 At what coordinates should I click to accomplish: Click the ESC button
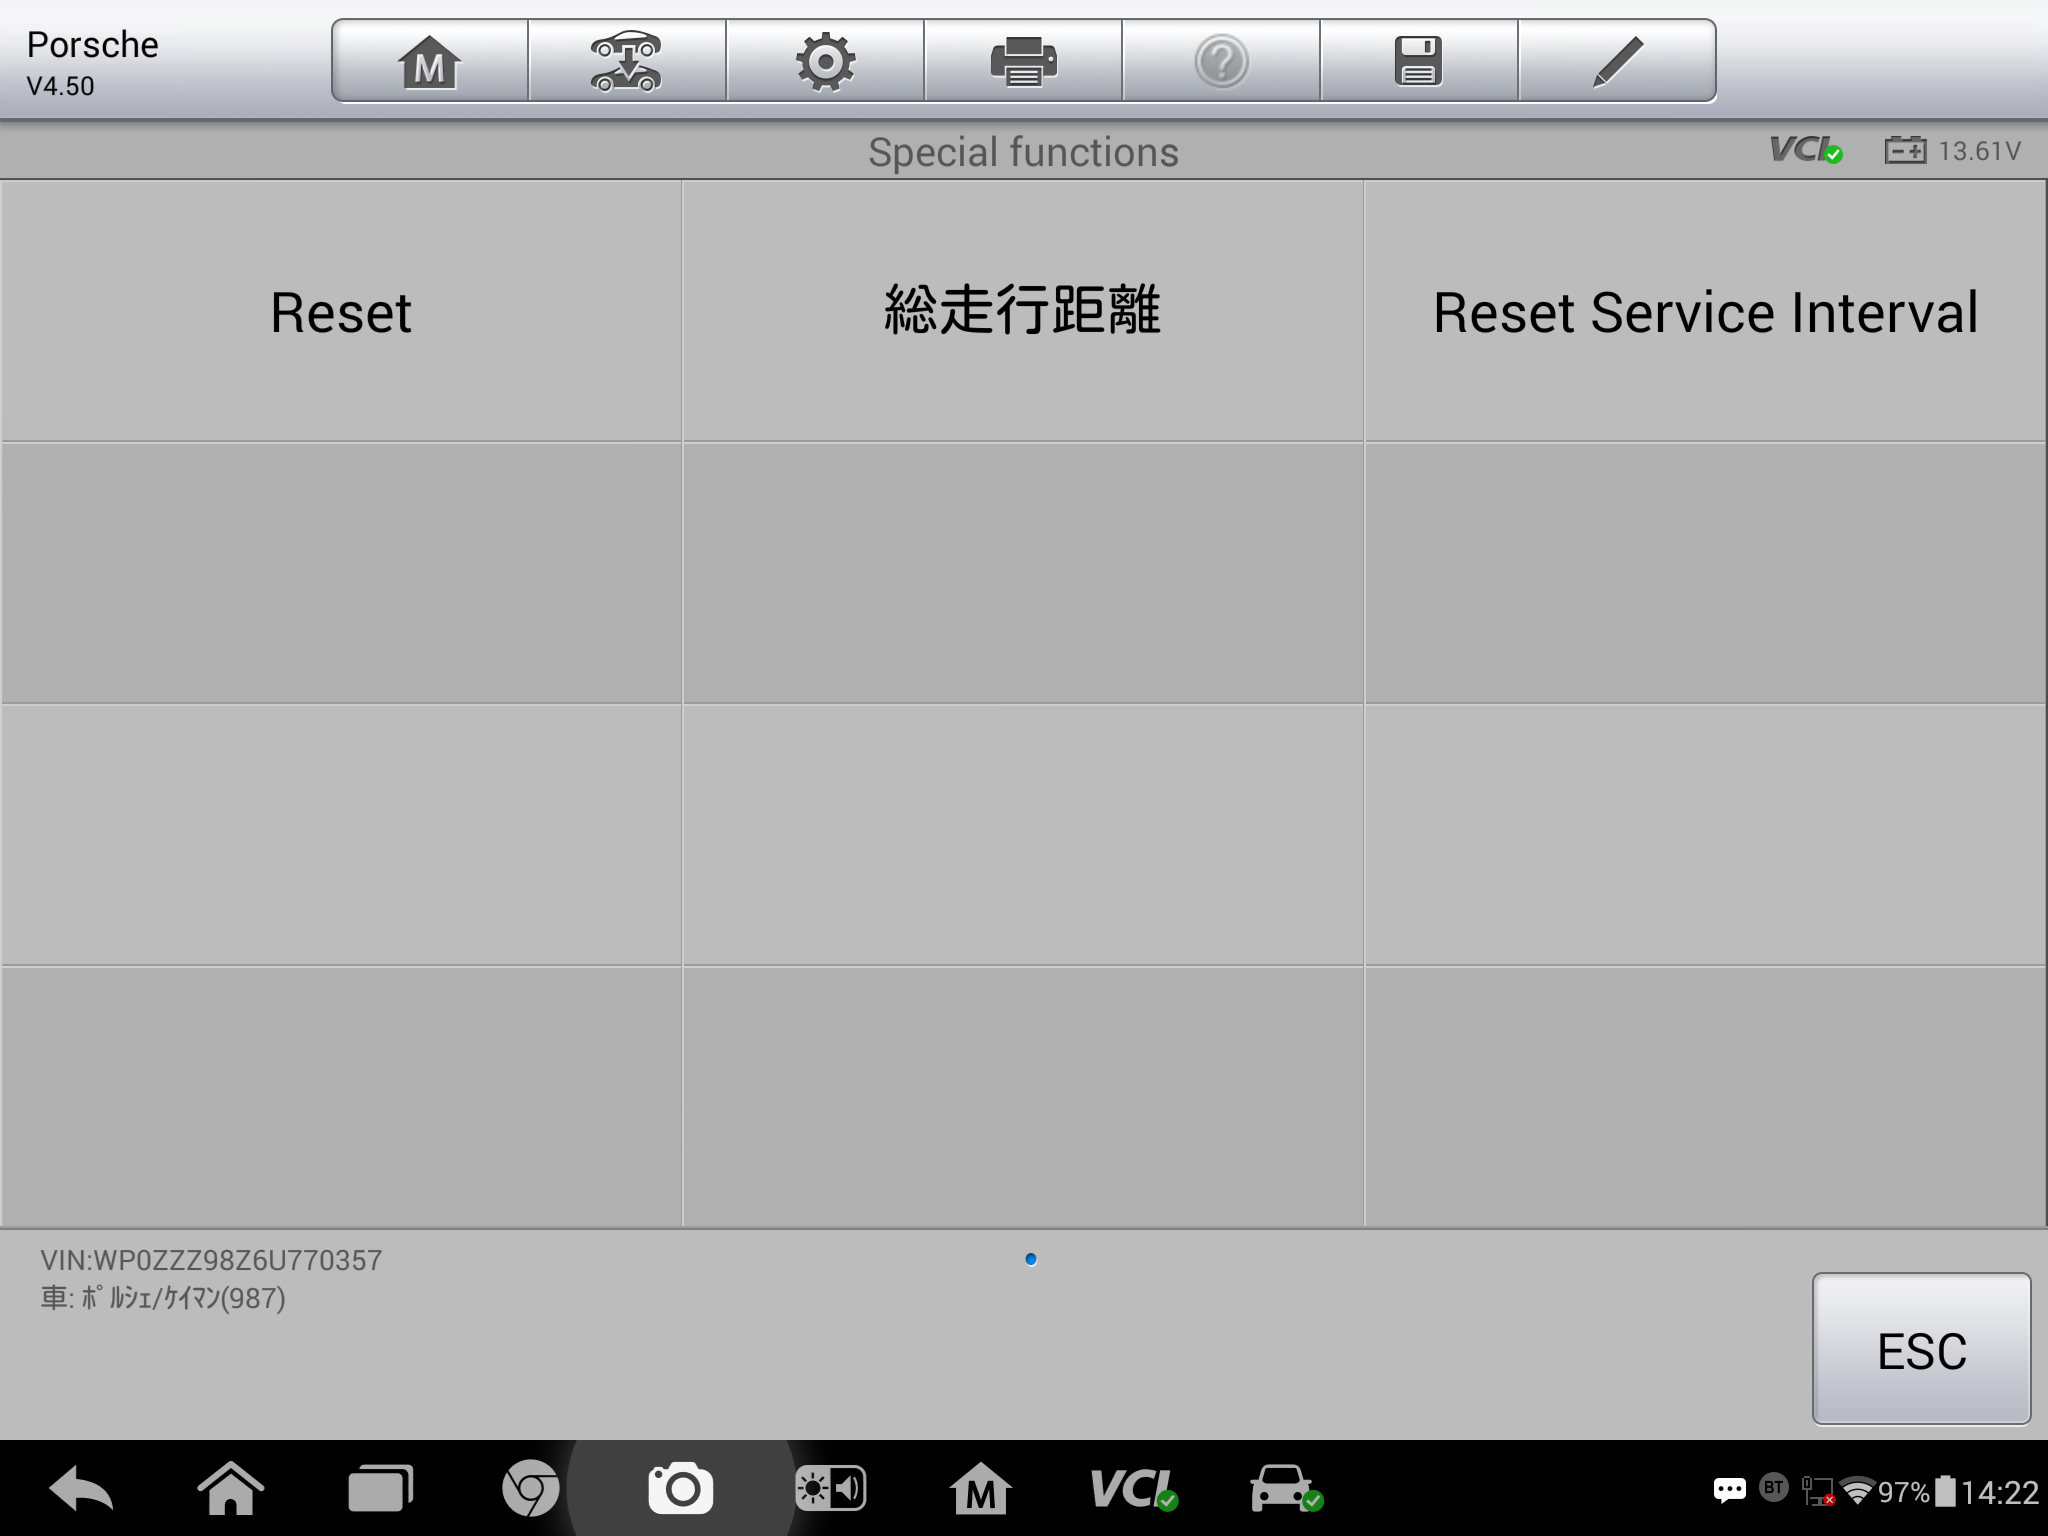click(1921, 1348)
